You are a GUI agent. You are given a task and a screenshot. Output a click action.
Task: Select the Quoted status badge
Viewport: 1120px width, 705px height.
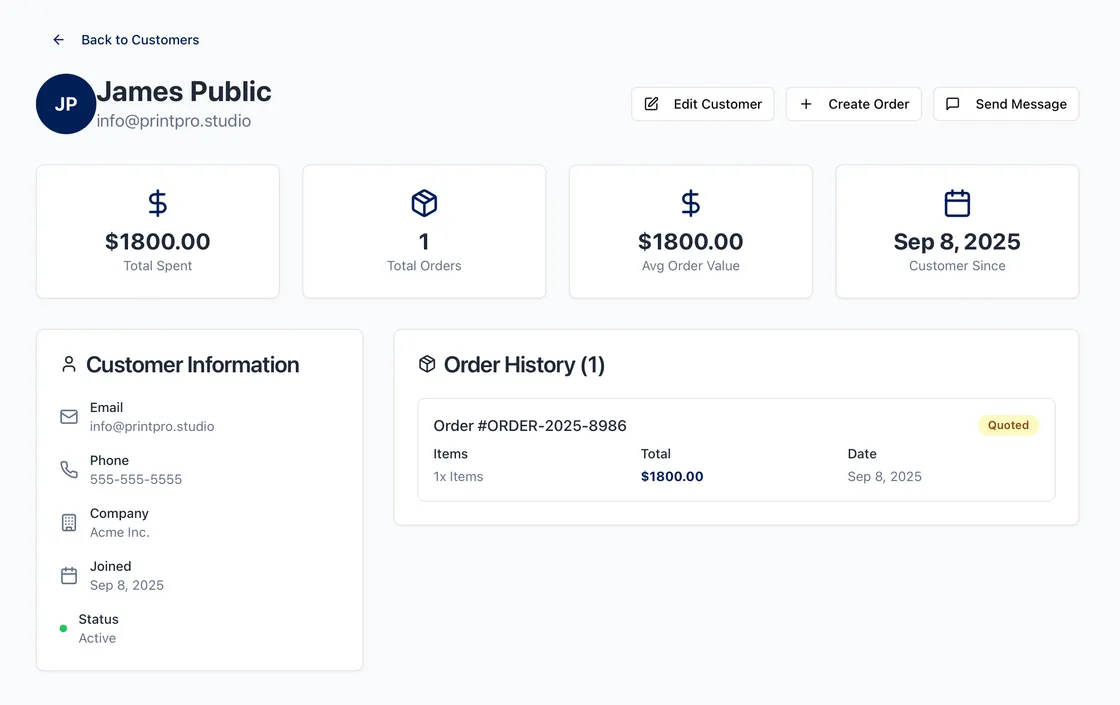tap(1008, 424)
